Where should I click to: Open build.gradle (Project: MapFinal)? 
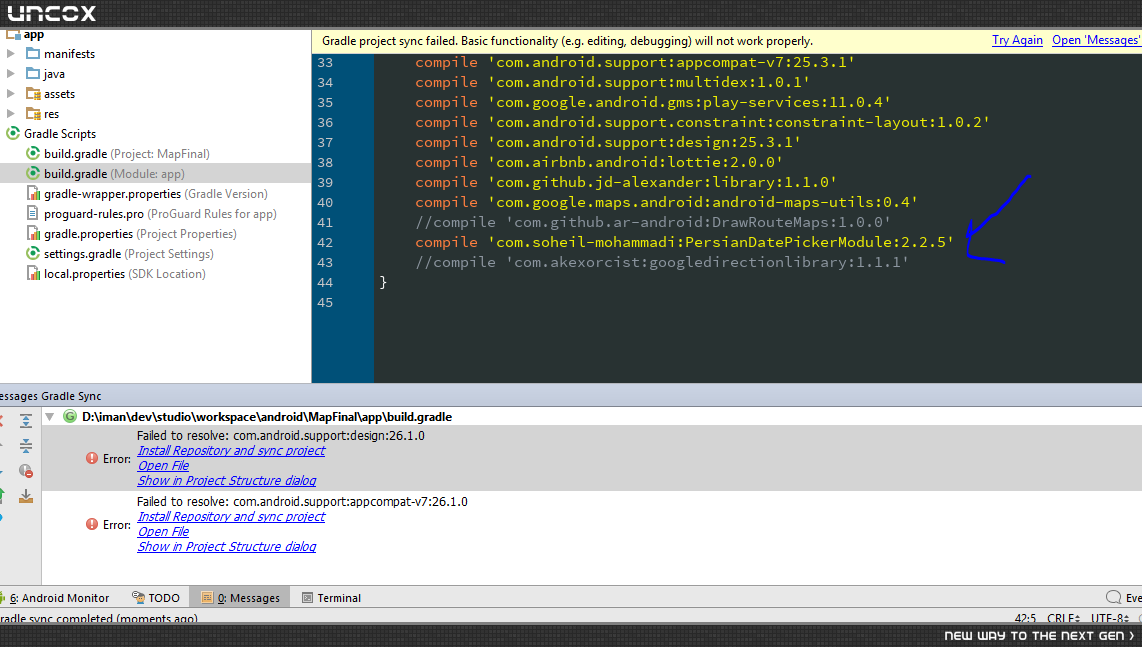pos(126,154)
